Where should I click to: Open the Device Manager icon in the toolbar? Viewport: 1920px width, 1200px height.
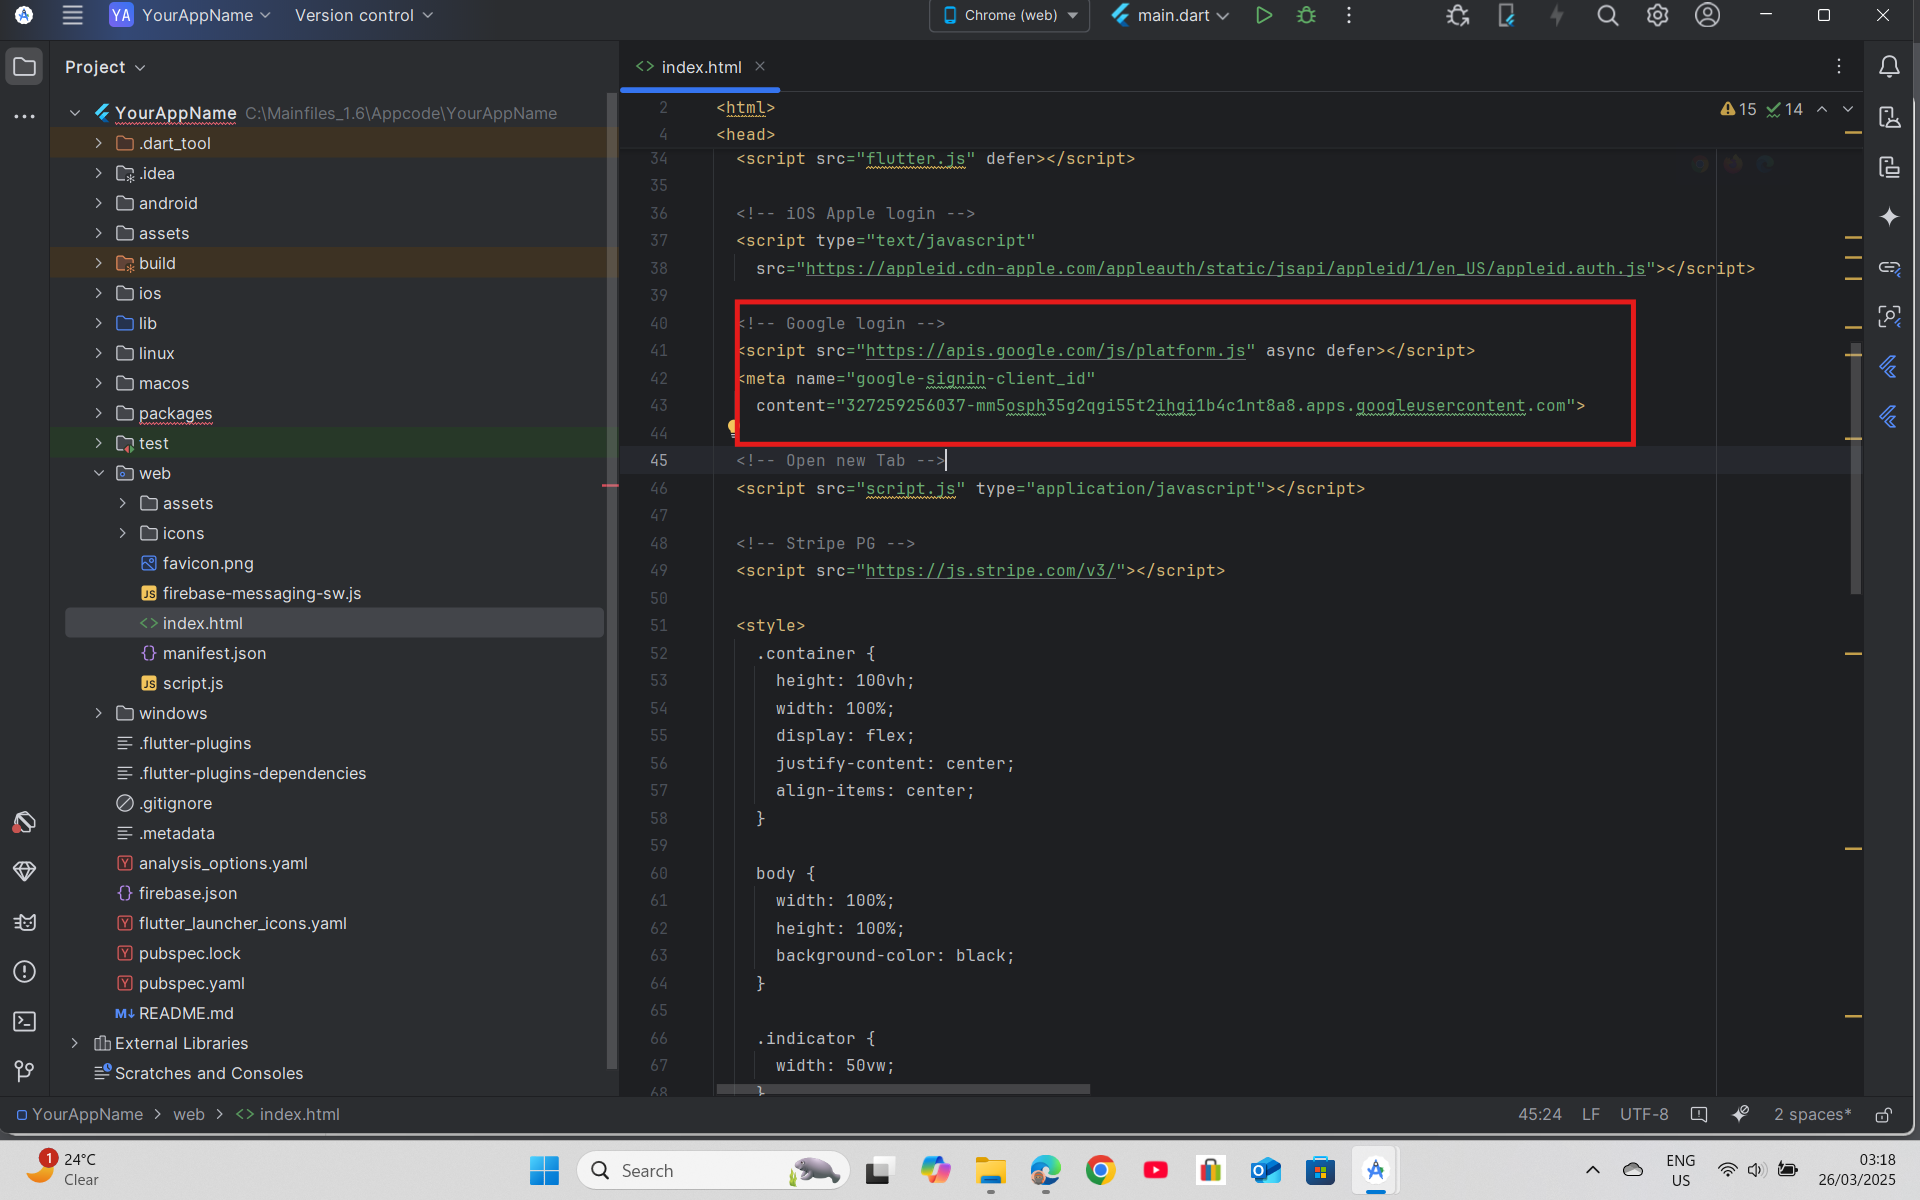coord(1506,15)
